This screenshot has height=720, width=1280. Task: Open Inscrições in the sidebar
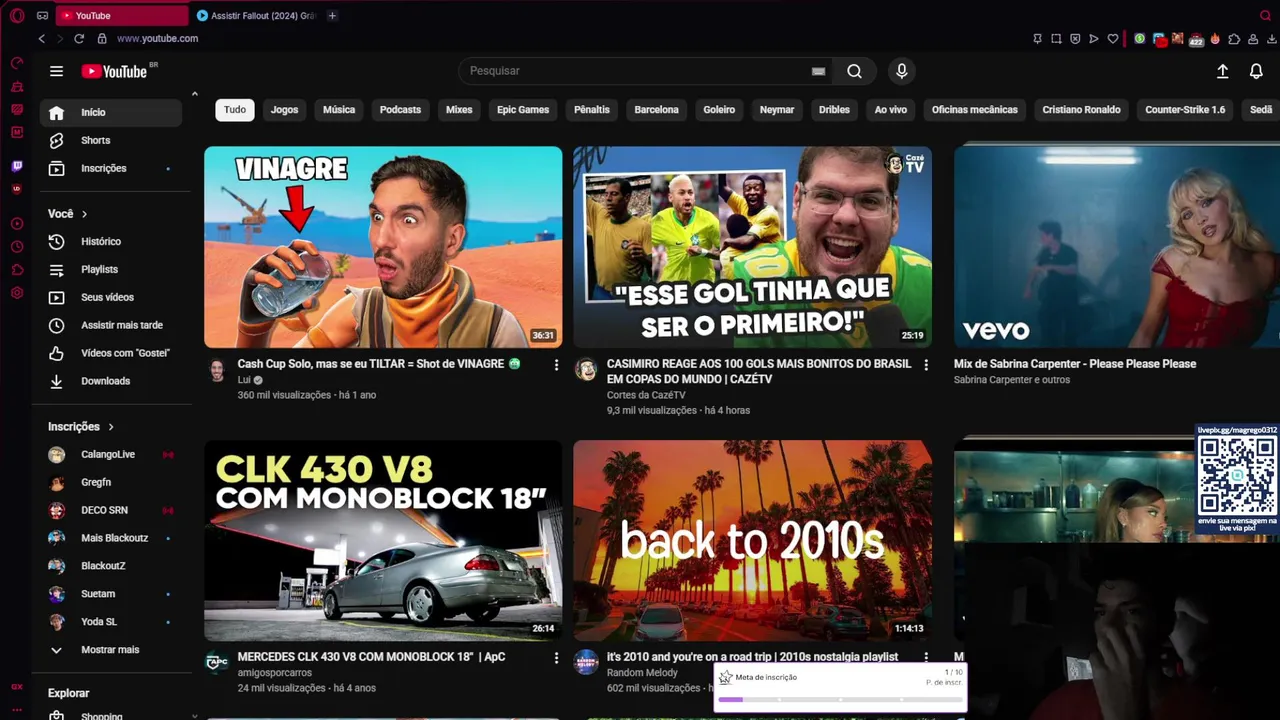pyautogui.click(x=110, y=168)
